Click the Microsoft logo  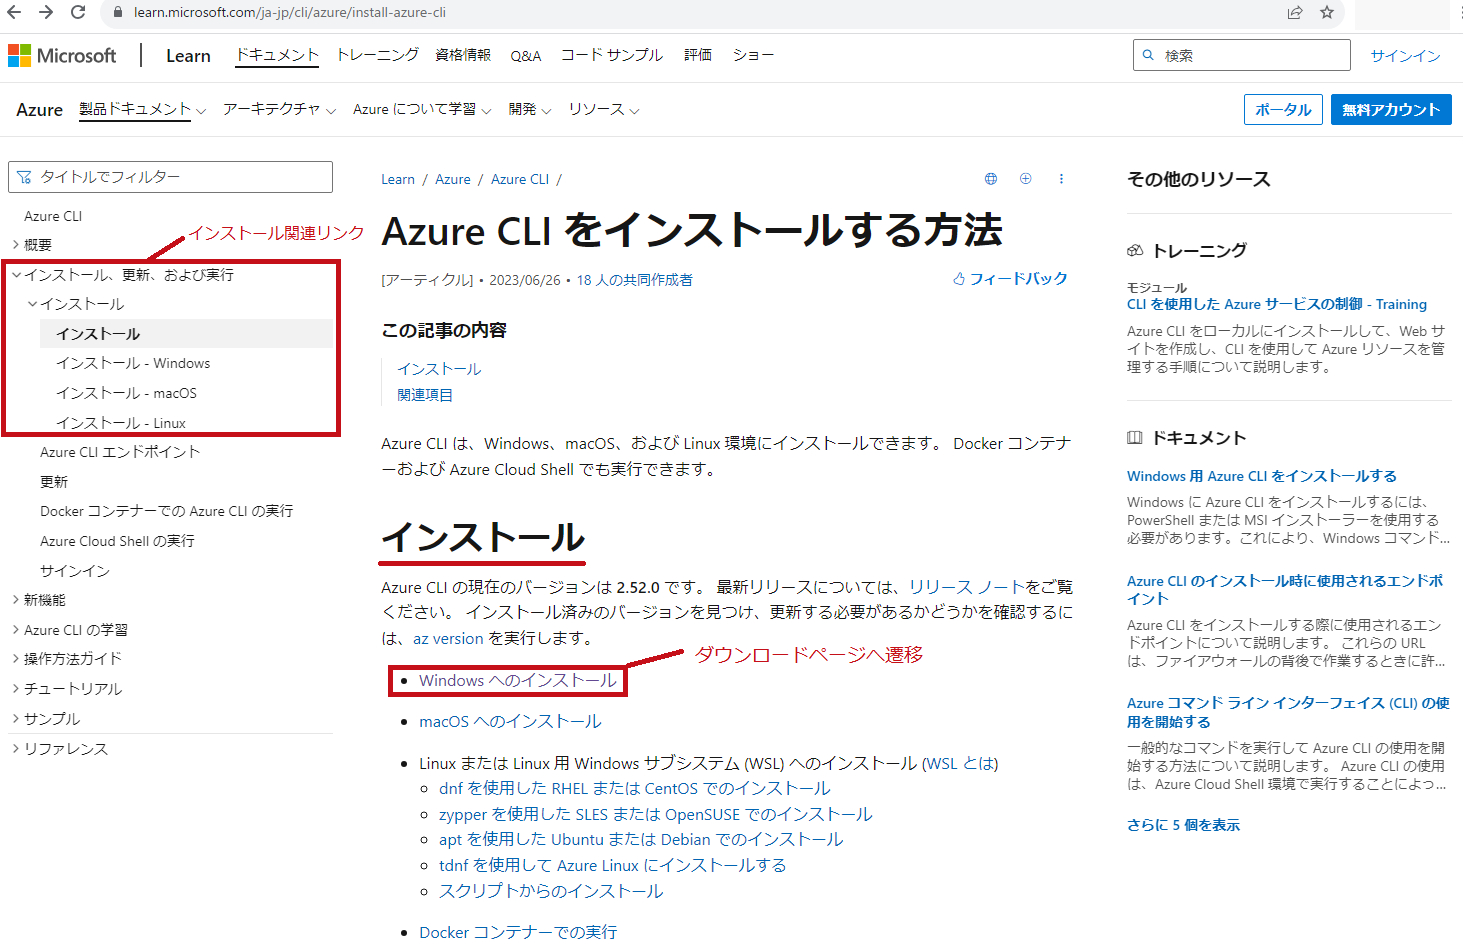[62, 56]
